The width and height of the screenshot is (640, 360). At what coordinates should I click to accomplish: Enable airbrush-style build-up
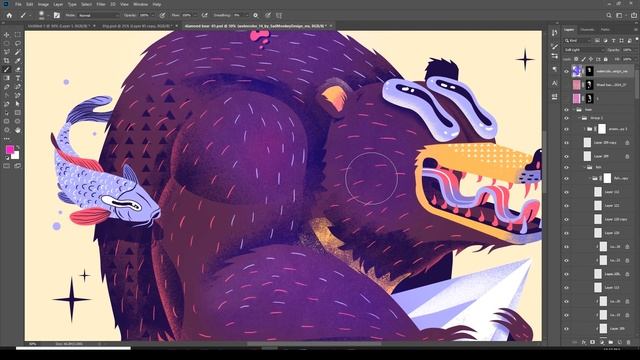(204, 16)
